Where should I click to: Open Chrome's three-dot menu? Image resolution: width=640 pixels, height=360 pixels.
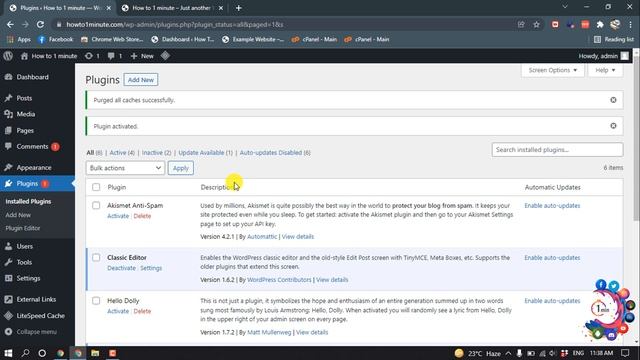tap(631, 24)
